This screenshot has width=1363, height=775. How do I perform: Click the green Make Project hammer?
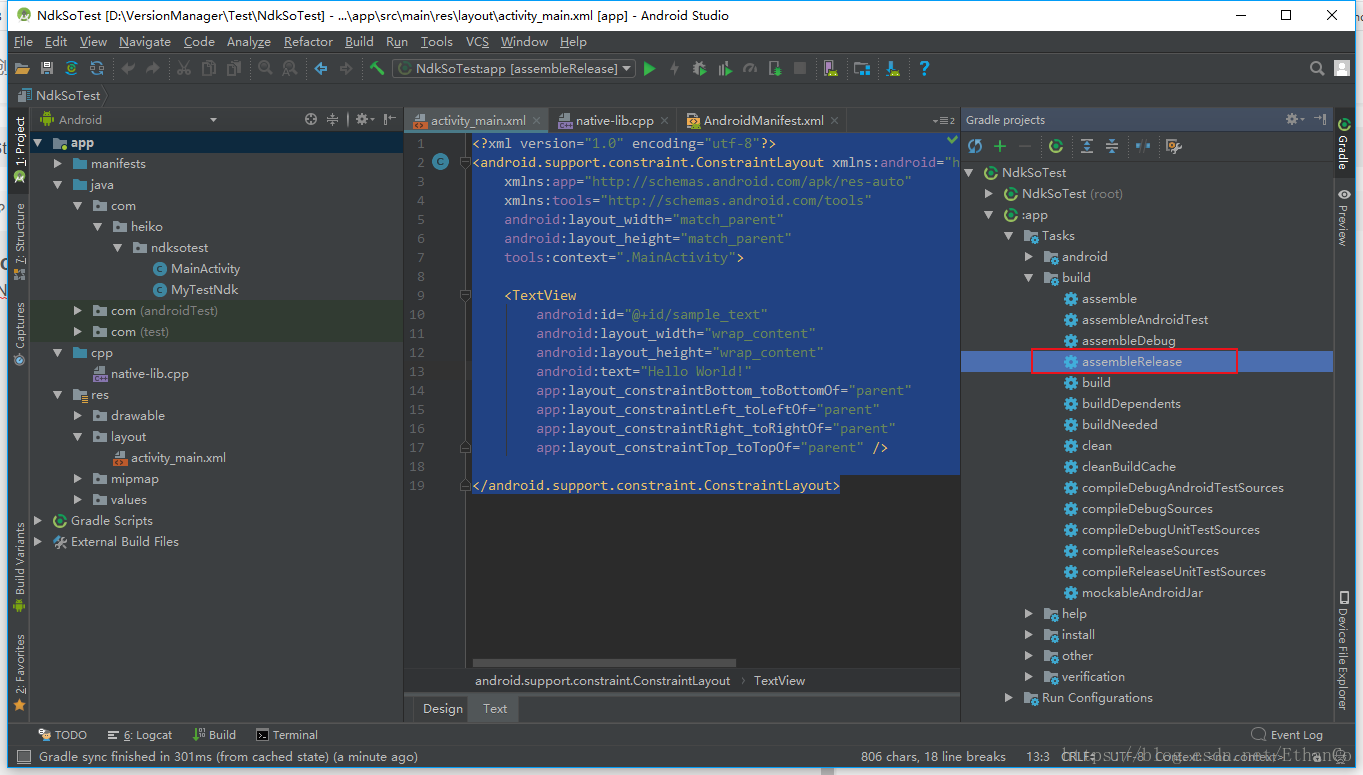pos(377,68)
